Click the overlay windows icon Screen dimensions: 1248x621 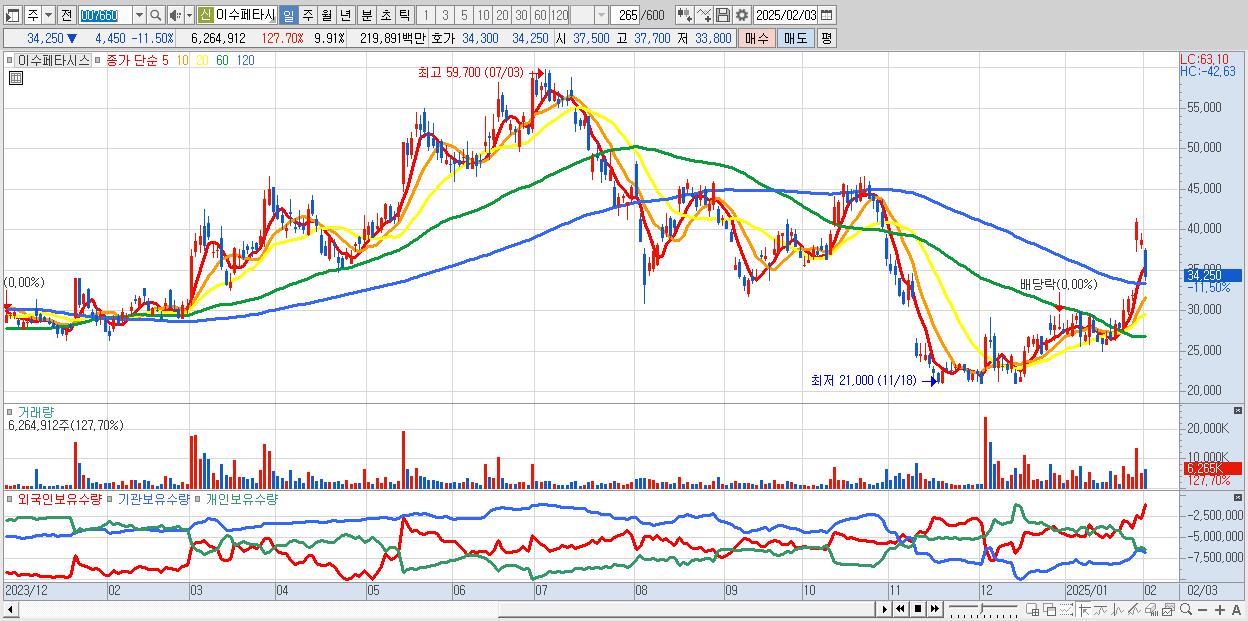[x=1050, y=610]
